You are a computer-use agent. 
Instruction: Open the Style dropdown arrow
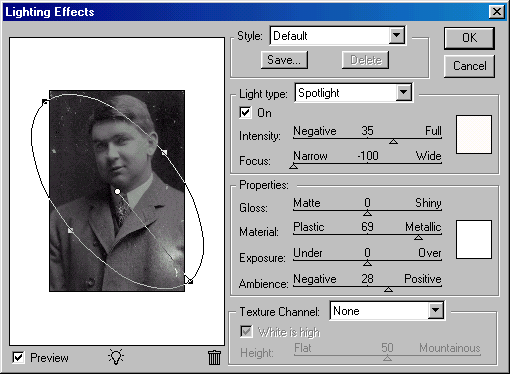click(396, 35)
